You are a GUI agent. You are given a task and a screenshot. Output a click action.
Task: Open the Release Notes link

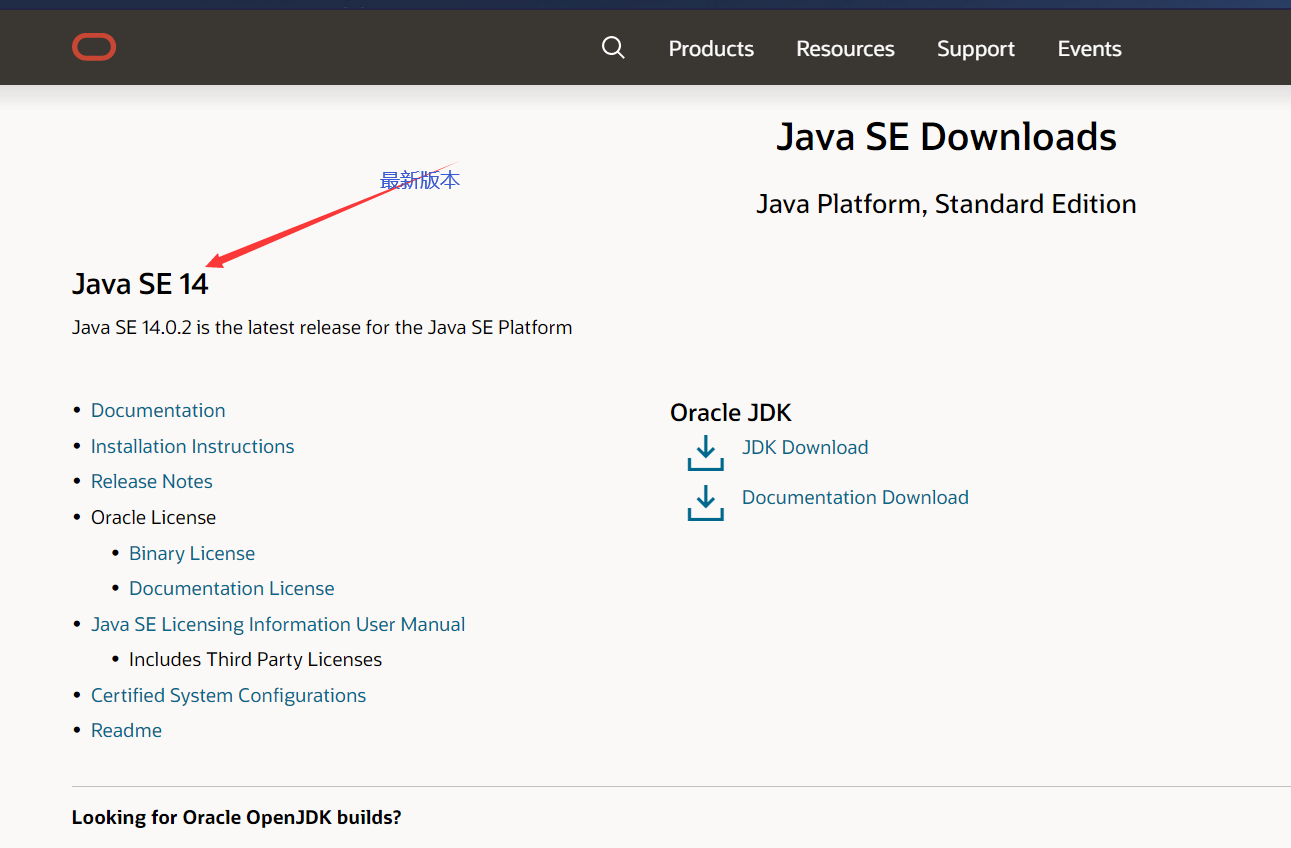[152, 481]
